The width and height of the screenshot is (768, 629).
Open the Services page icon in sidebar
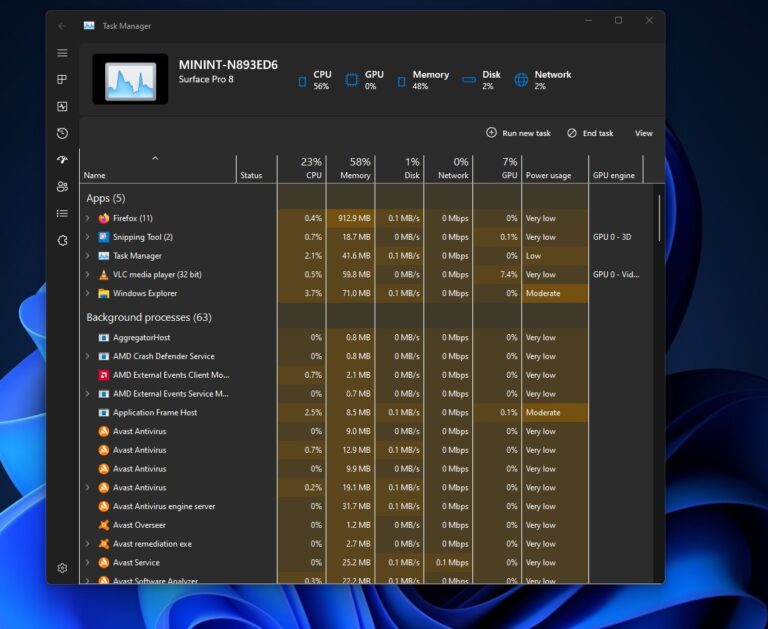click(x=62, y=241)
